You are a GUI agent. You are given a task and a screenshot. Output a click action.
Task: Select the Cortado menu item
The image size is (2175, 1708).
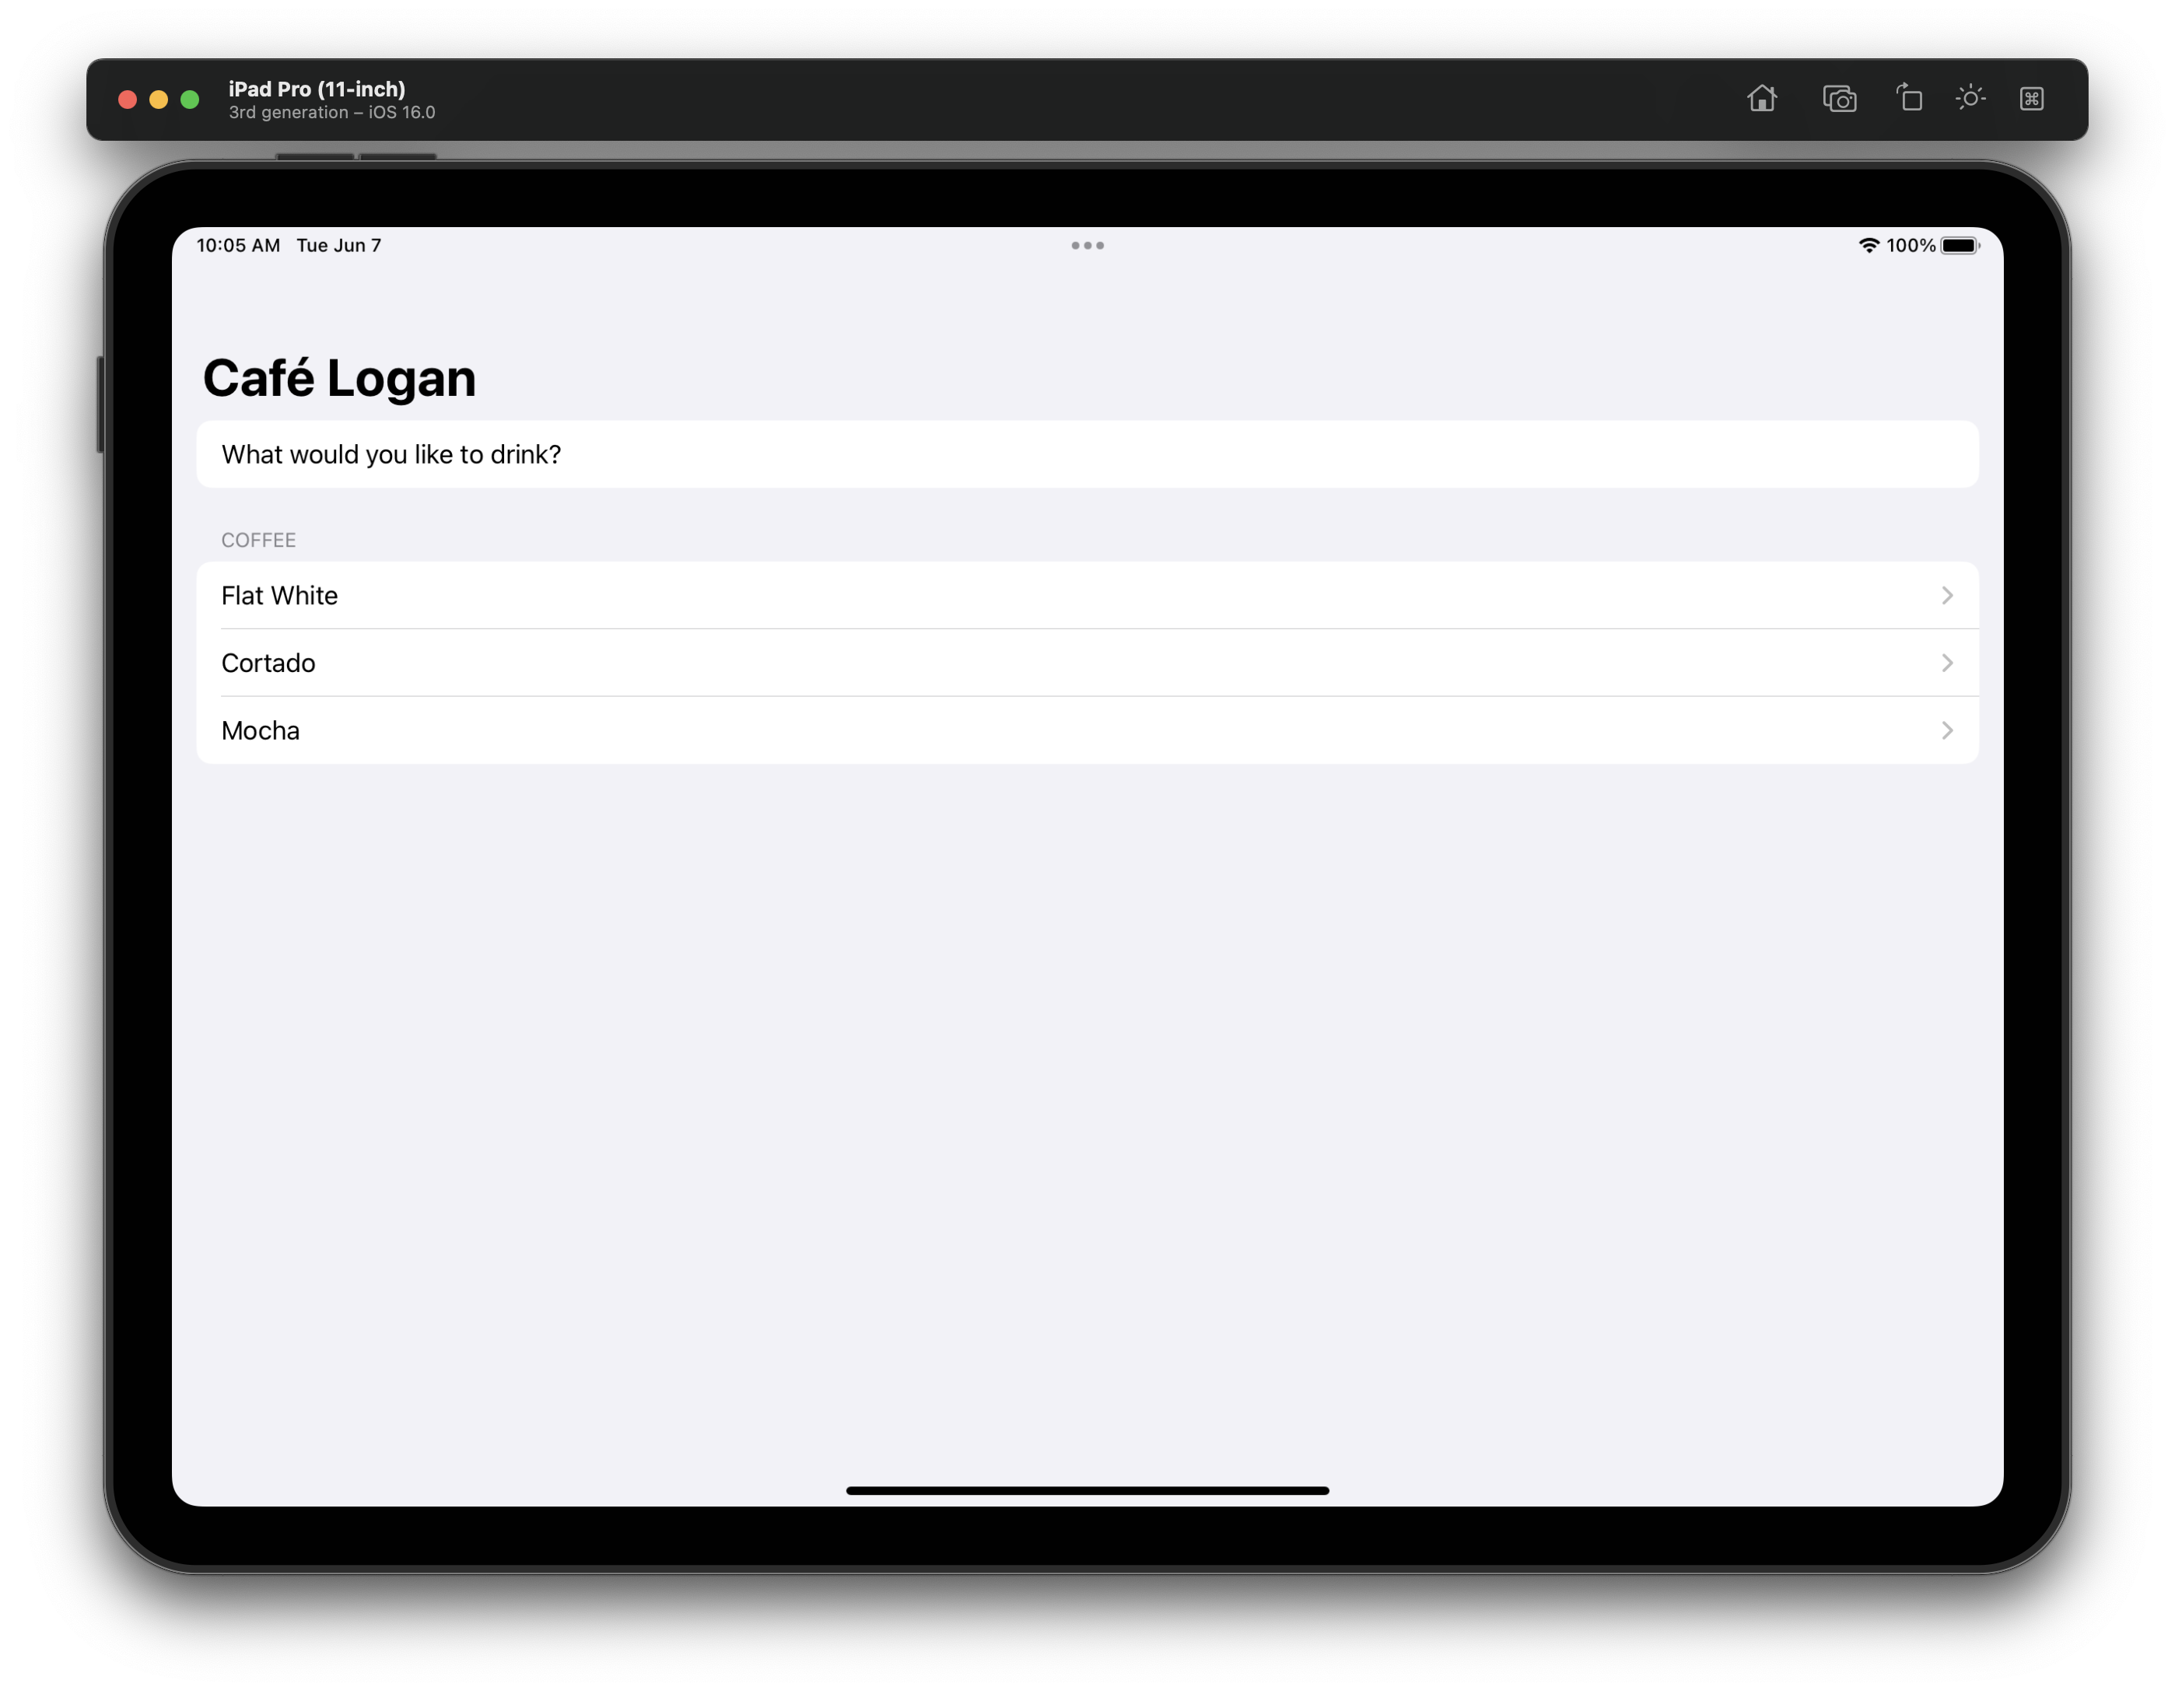point(268,663)
